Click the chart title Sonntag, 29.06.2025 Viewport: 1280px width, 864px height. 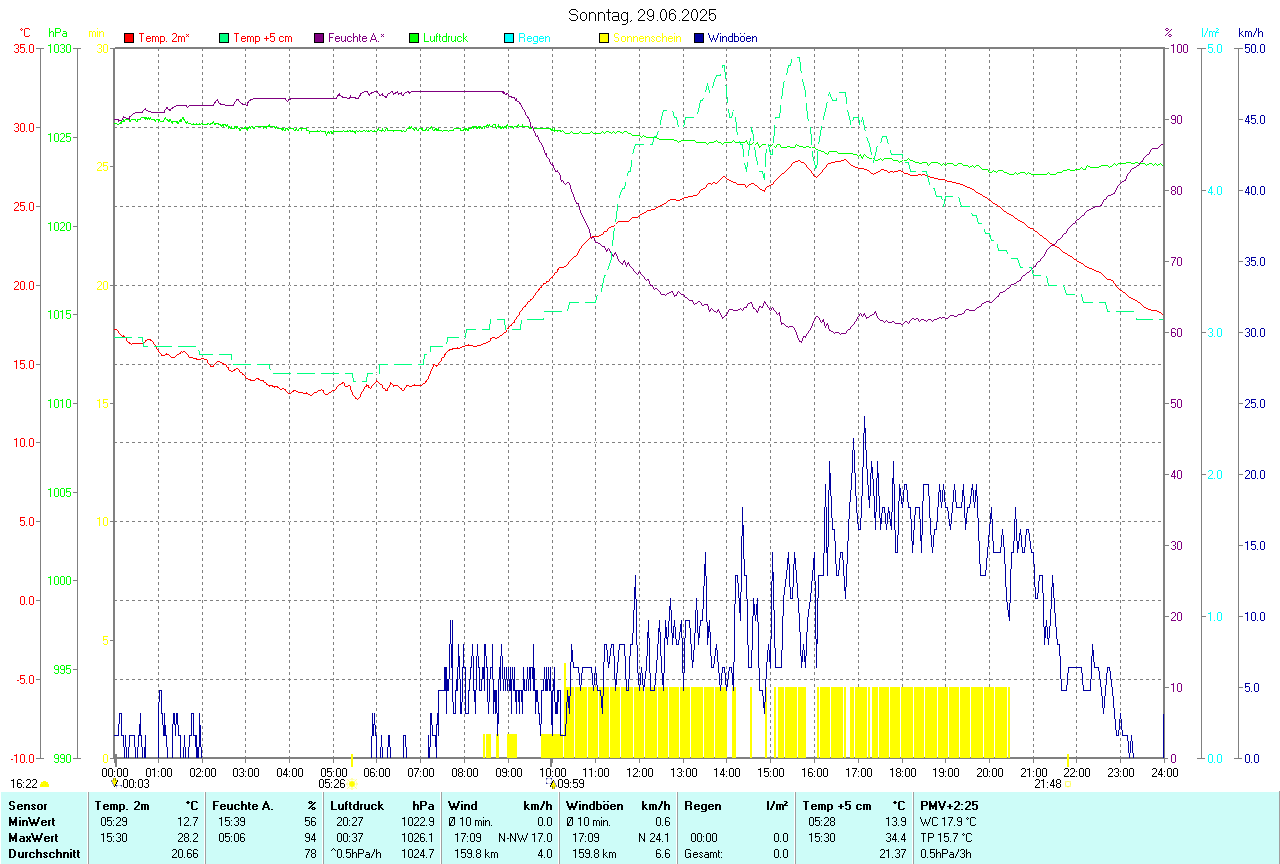642,15
